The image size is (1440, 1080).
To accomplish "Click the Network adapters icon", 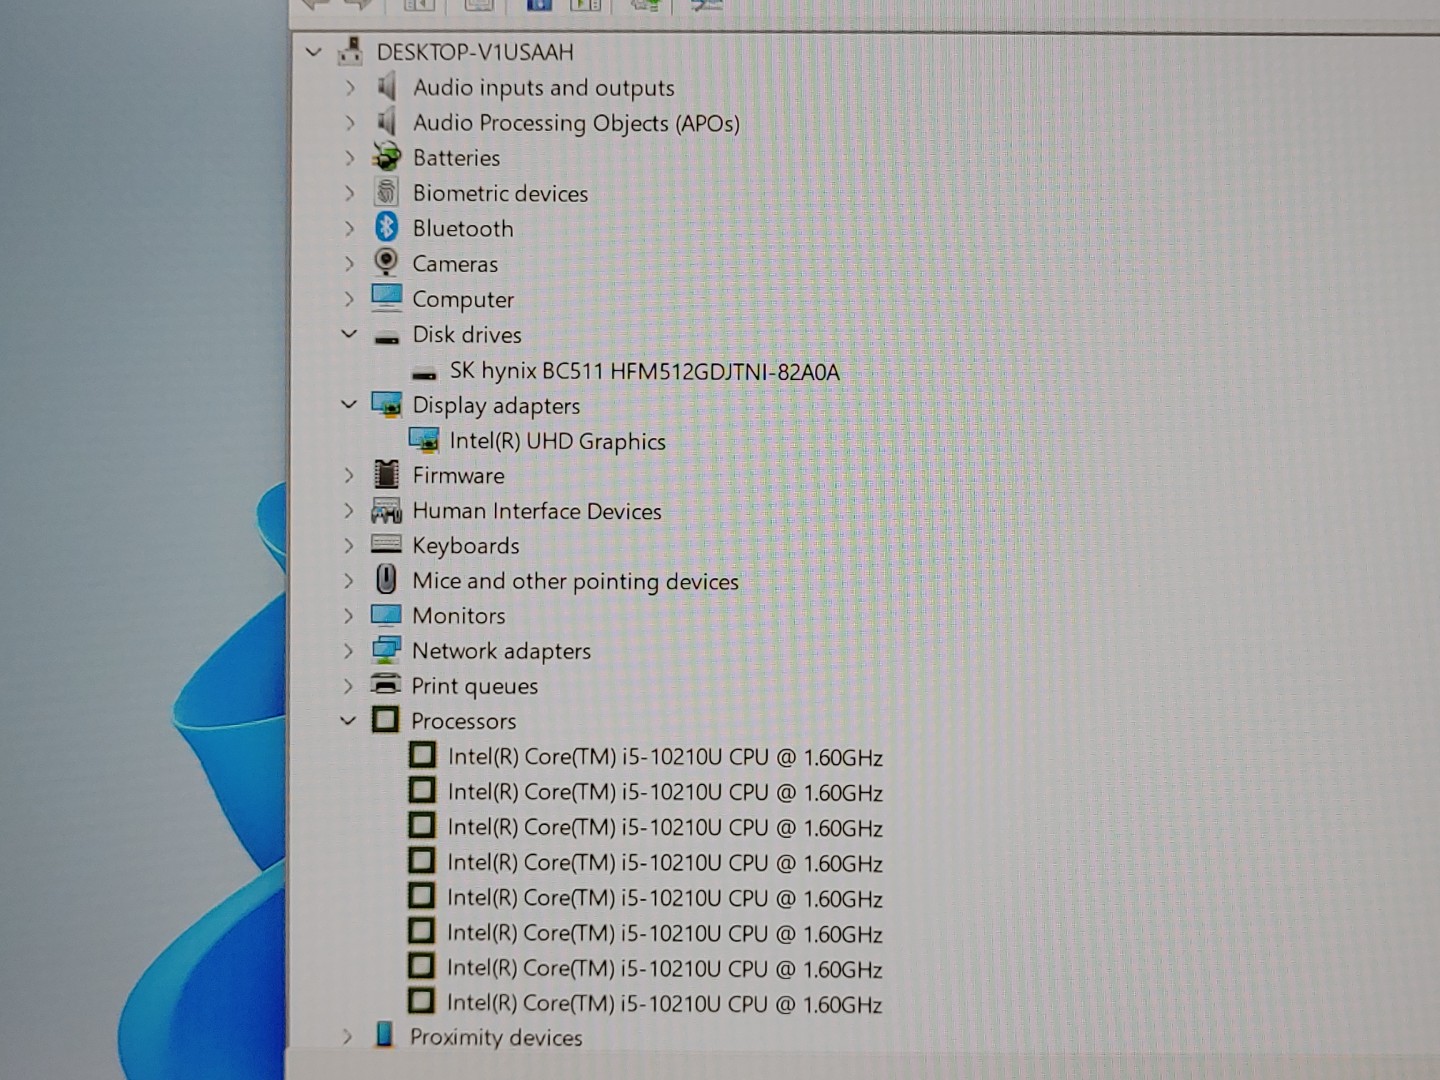I will point(386,650).
